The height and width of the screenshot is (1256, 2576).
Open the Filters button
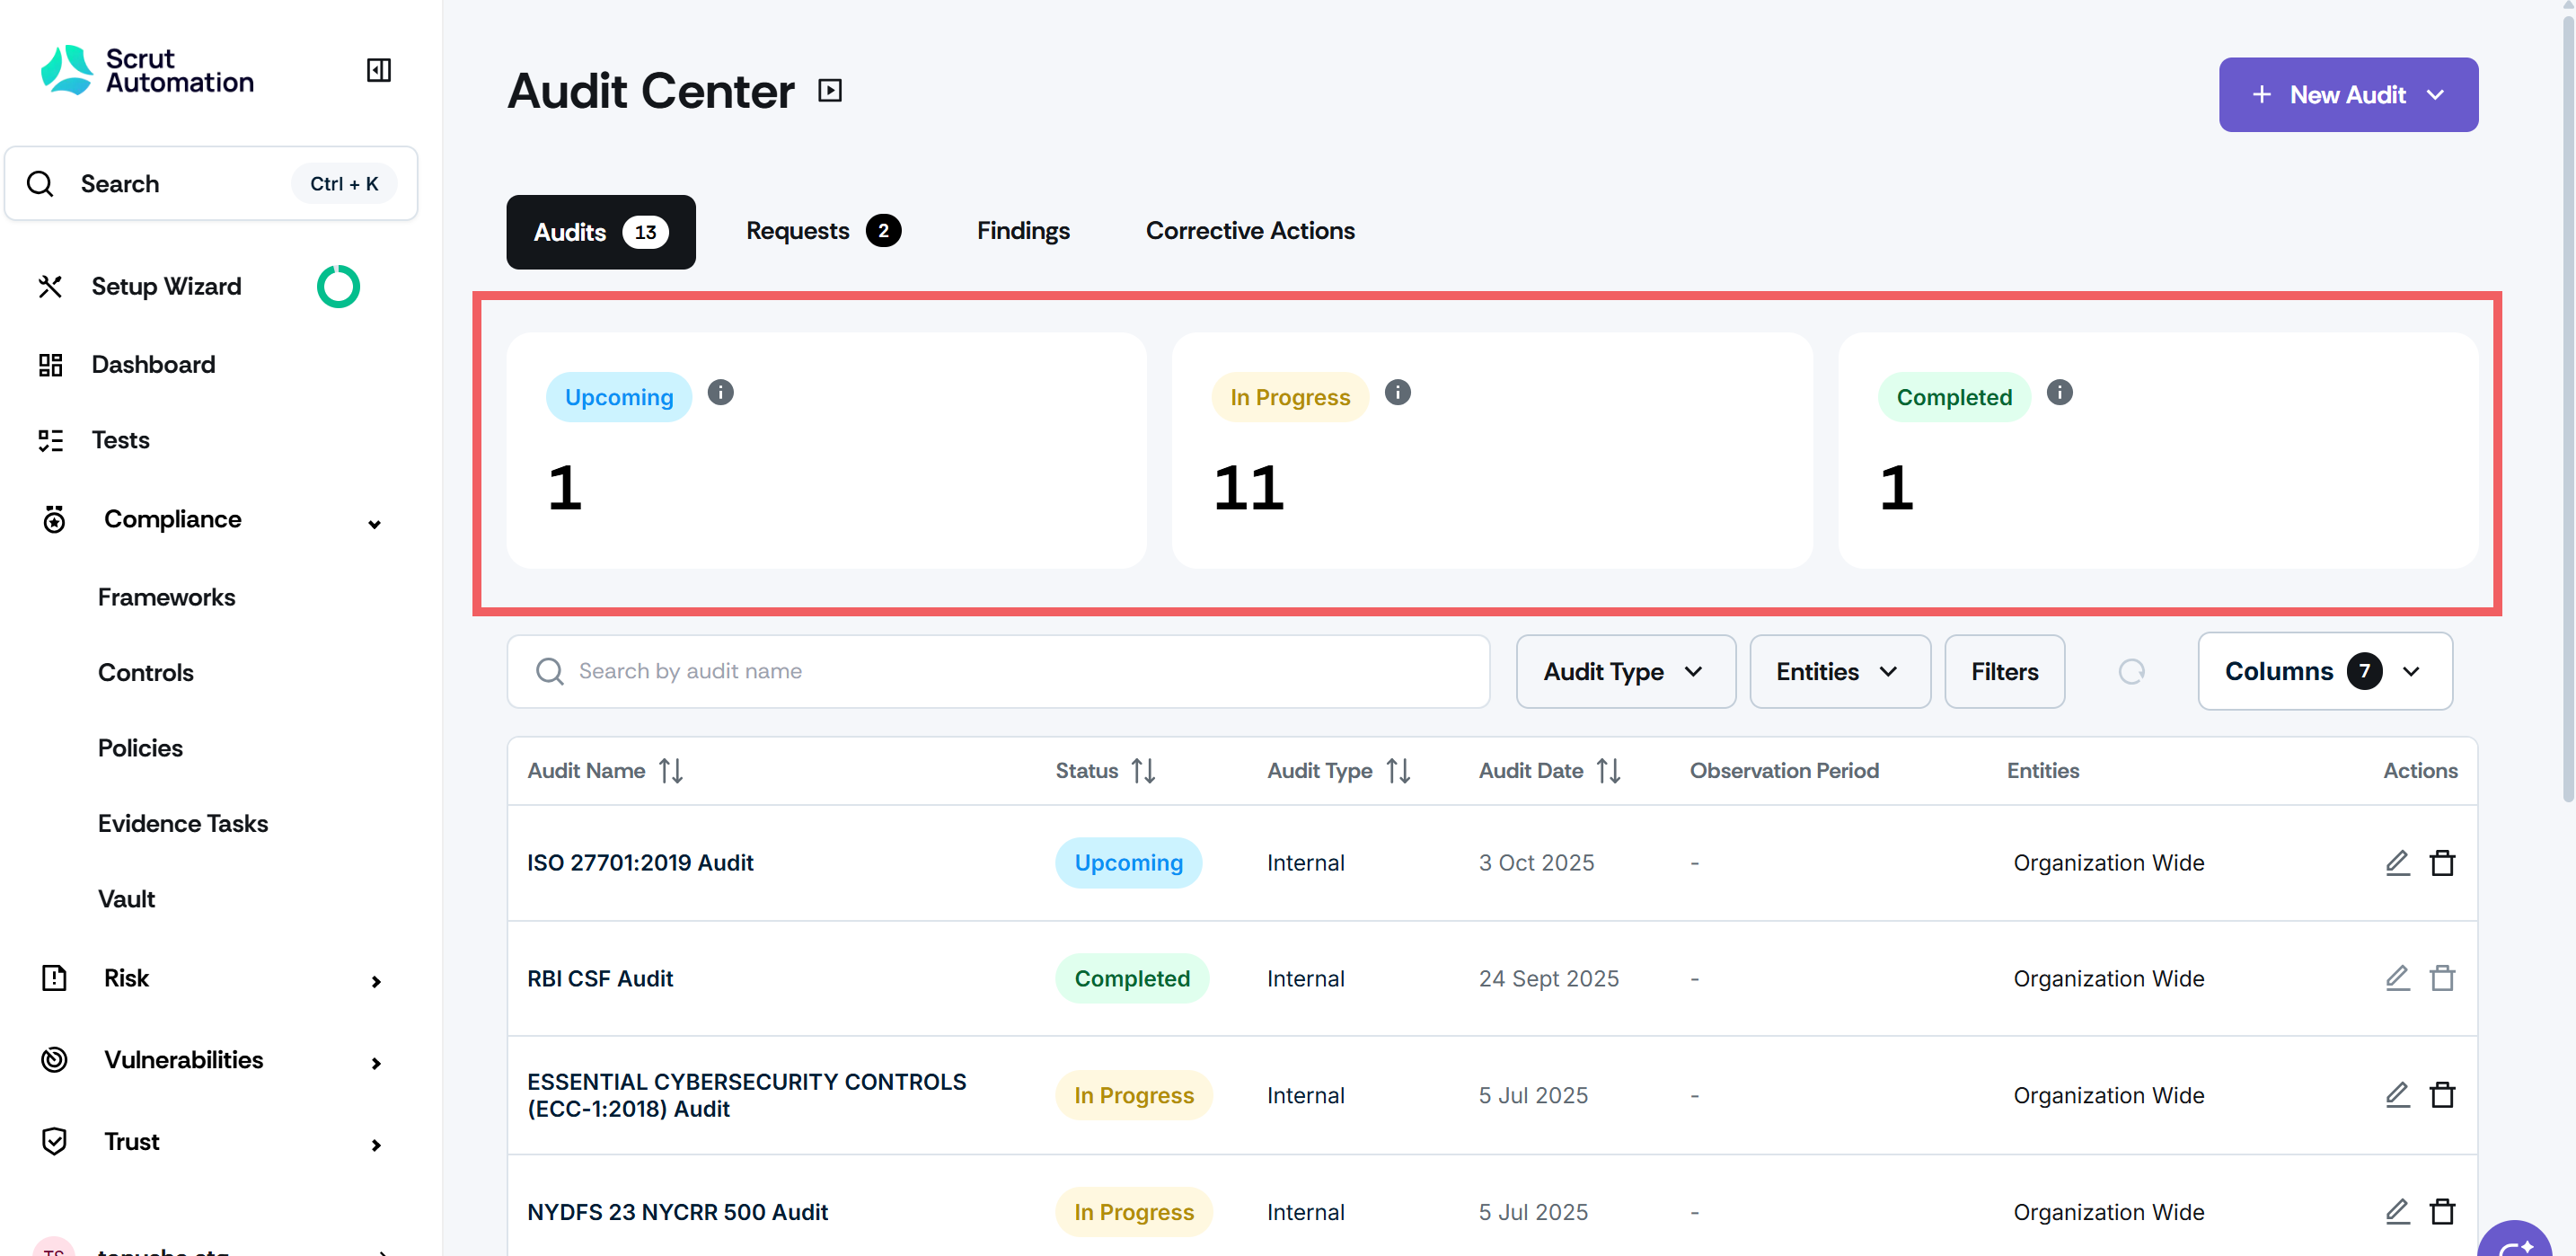2003,671
